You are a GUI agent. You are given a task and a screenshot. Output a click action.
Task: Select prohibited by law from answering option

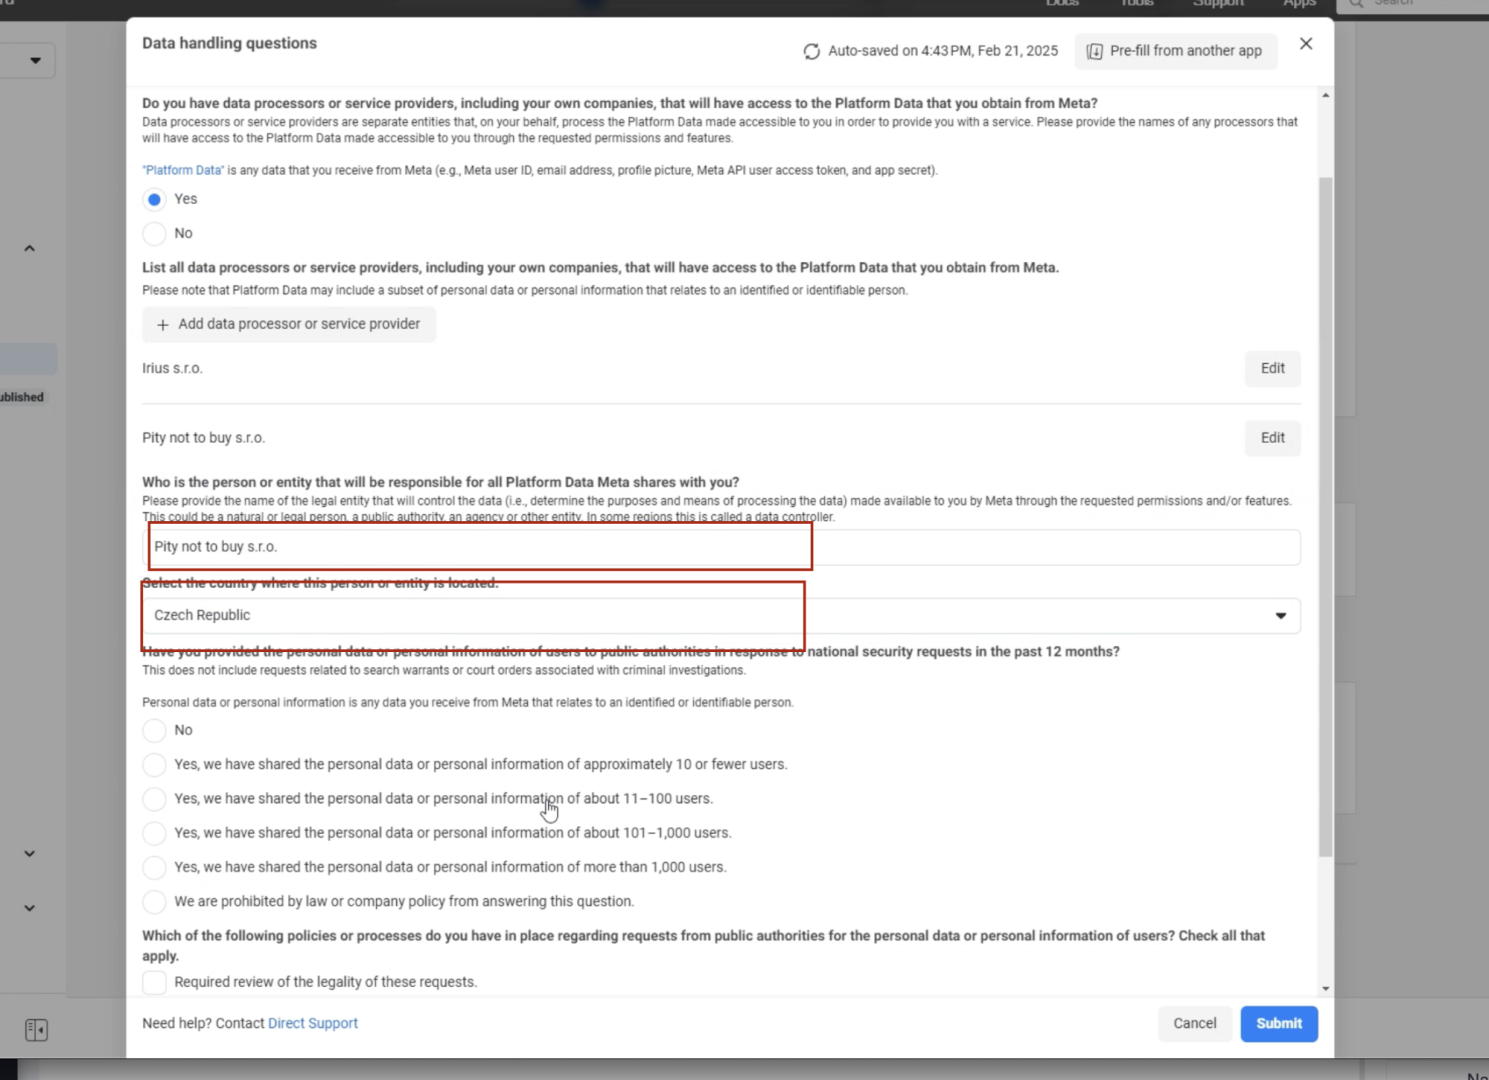[x=154, y=901]
